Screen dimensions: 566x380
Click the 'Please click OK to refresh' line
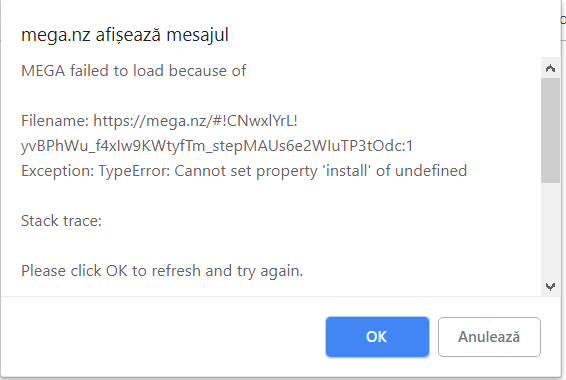coord(162,271)
